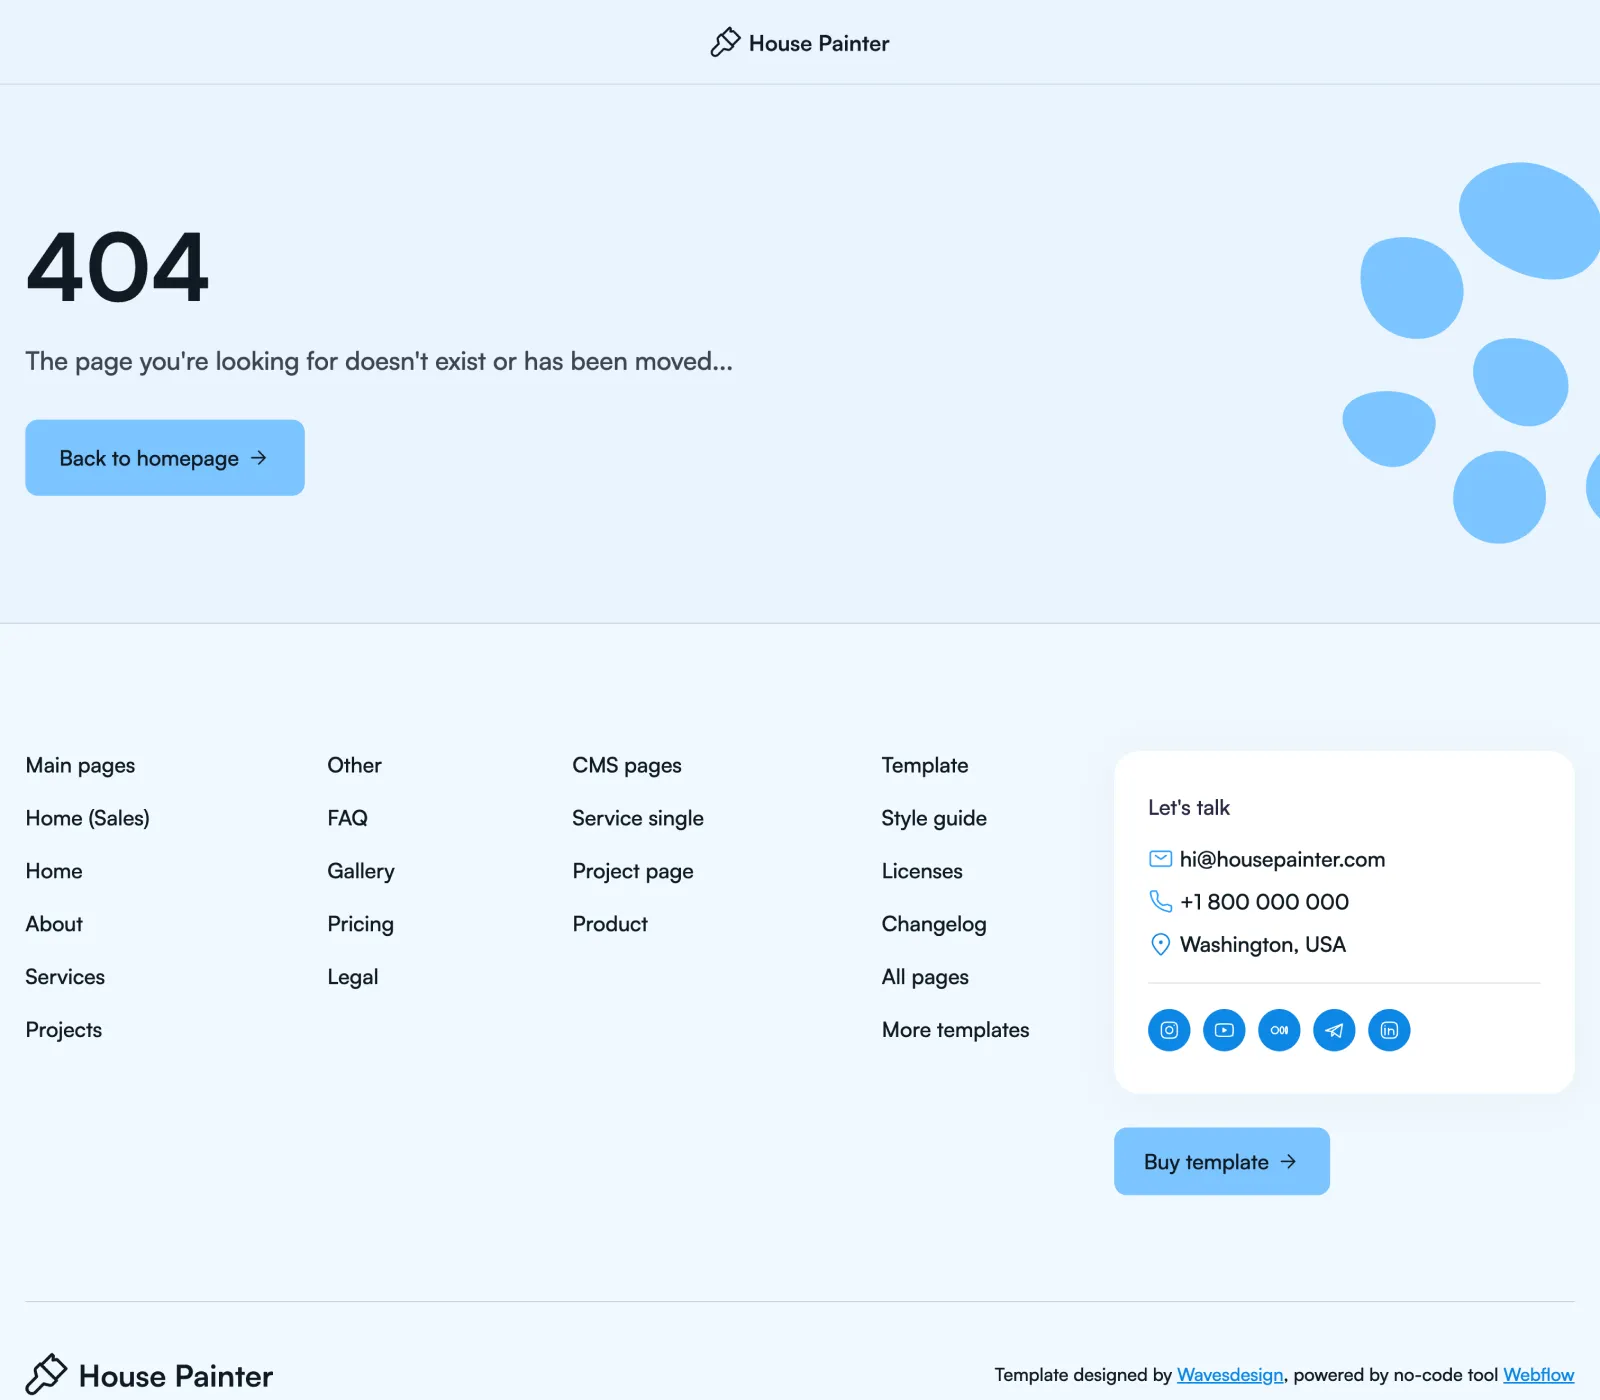This screenshot has width=1600, height=1400.
Task: Open the Changelog link
Action: pyautogui.click(x=934, y=924)
